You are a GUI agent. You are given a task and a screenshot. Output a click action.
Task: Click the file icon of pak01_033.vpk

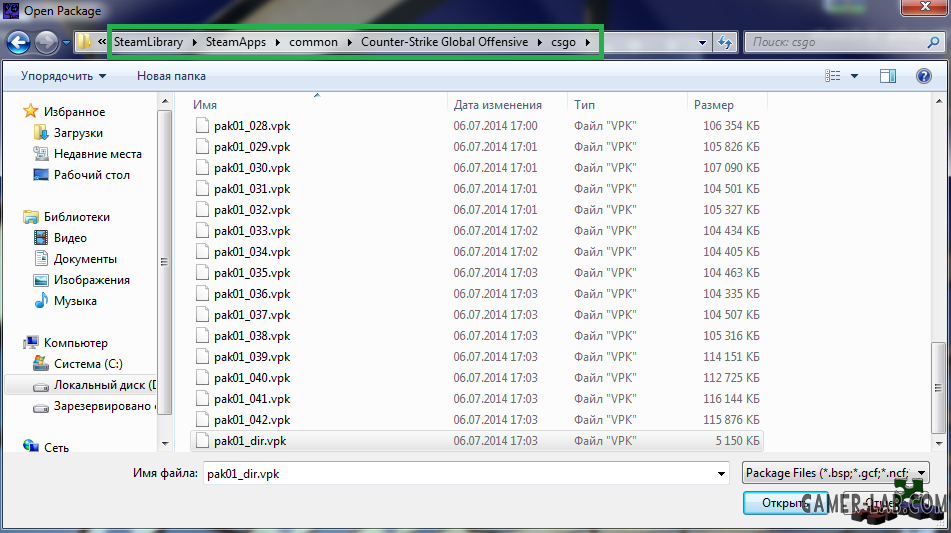[202, 230]
